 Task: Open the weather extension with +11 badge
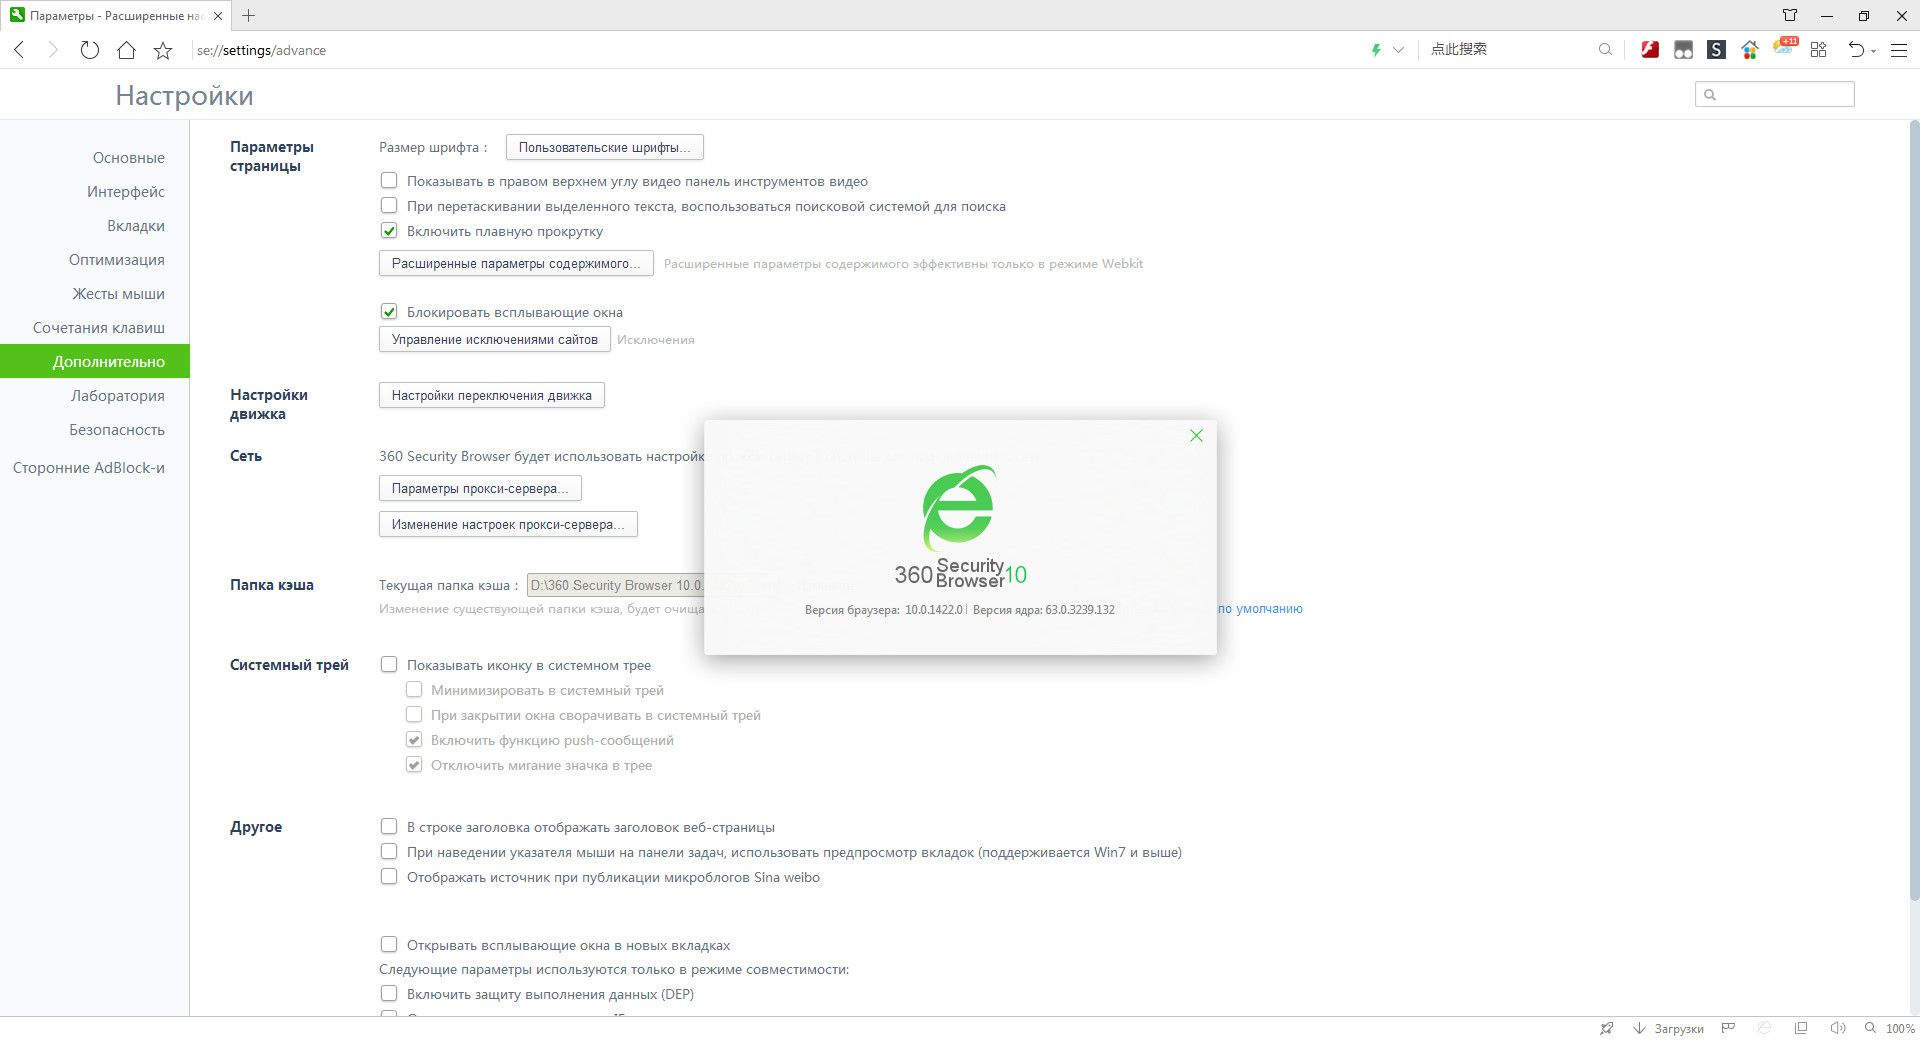(x=1785, y=47)
